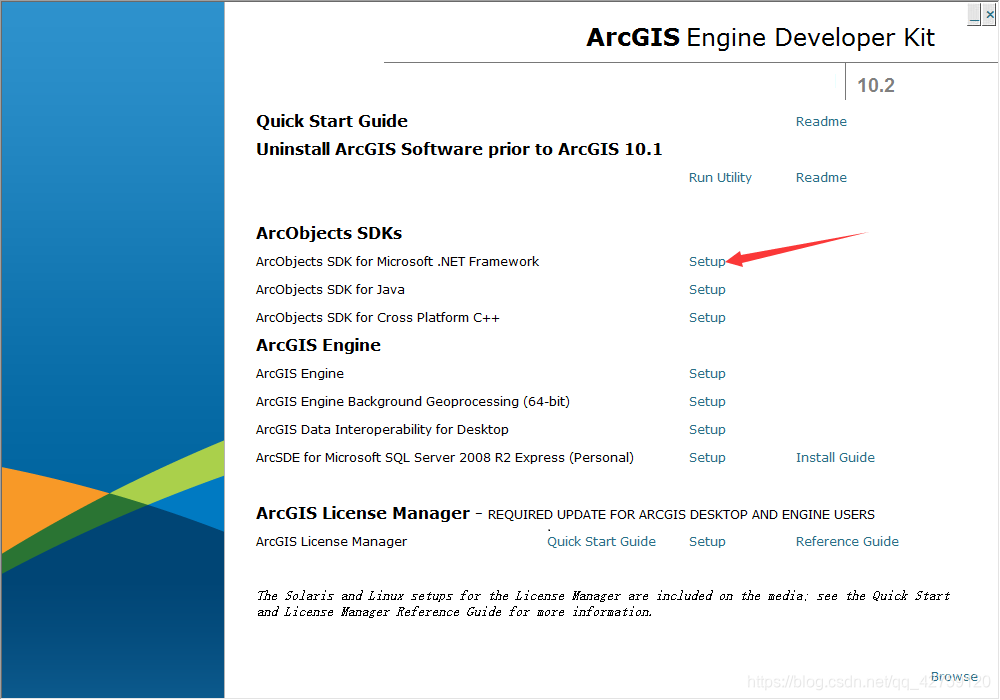Image resolution: width=1000 pixels, height=700 pixels.
Task: Click 'ArcObjects SDK for Java' label
Action: click(x=330, y=289)
